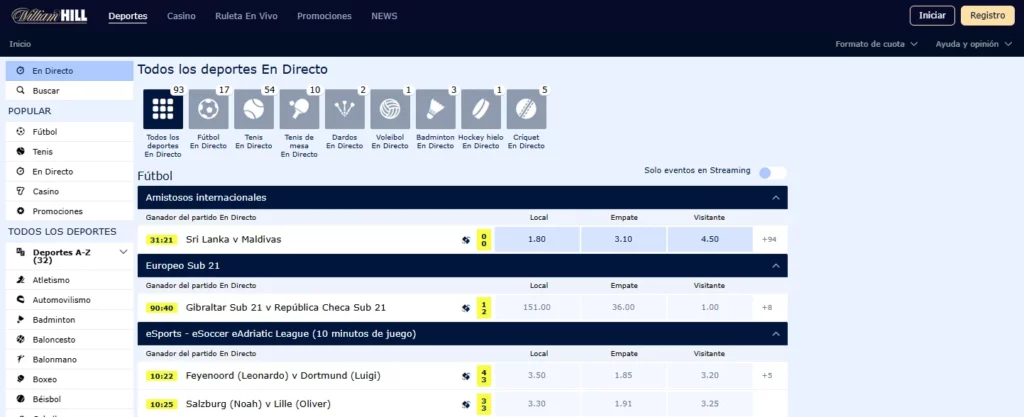Expand the Deportes A-Z (32) list
This screenshot has width=1024, height=417.
[x=123, y=252]
